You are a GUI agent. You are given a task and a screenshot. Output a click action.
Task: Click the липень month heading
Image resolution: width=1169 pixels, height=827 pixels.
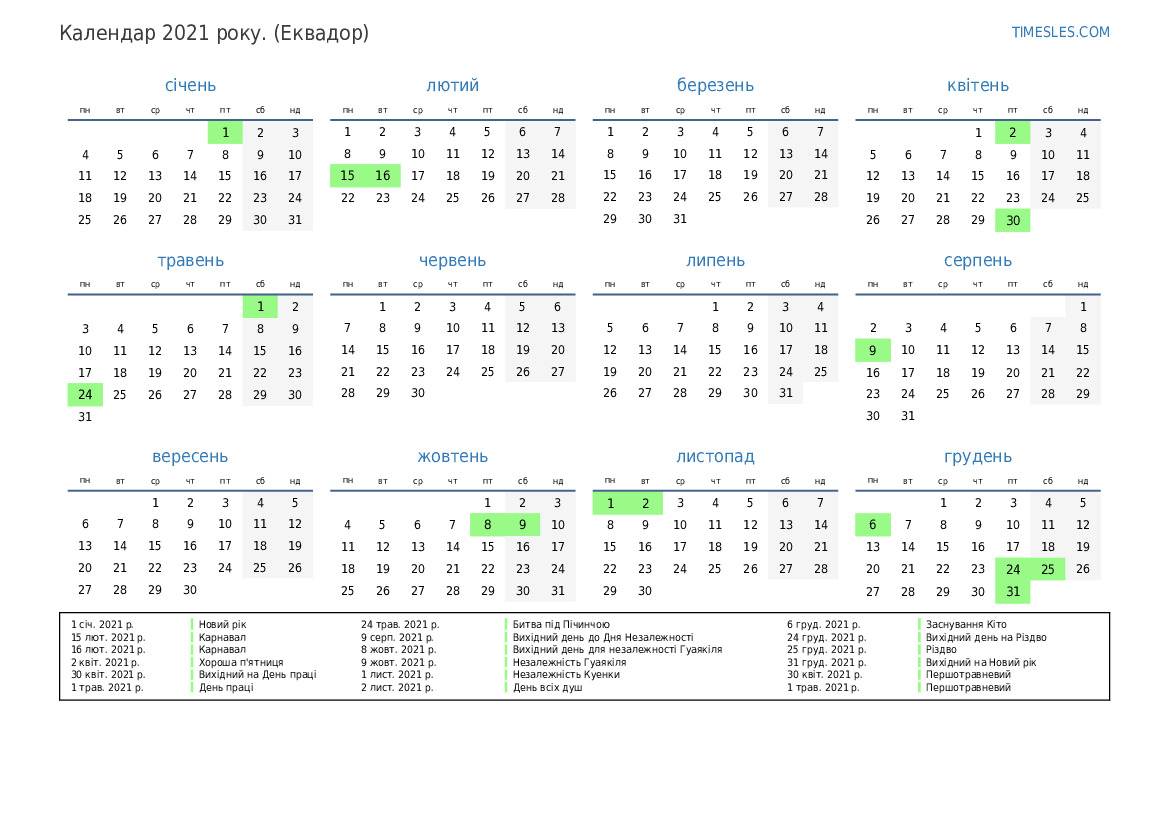tap(715, 261)
